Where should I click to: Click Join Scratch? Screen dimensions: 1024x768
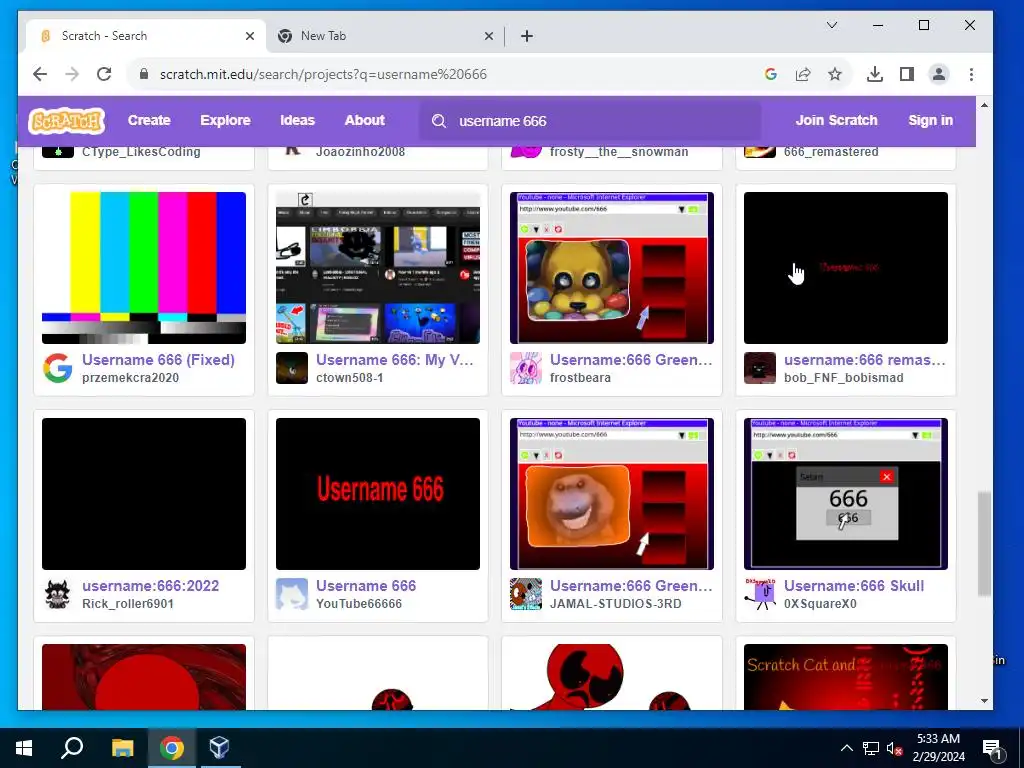tap(836, 120)
